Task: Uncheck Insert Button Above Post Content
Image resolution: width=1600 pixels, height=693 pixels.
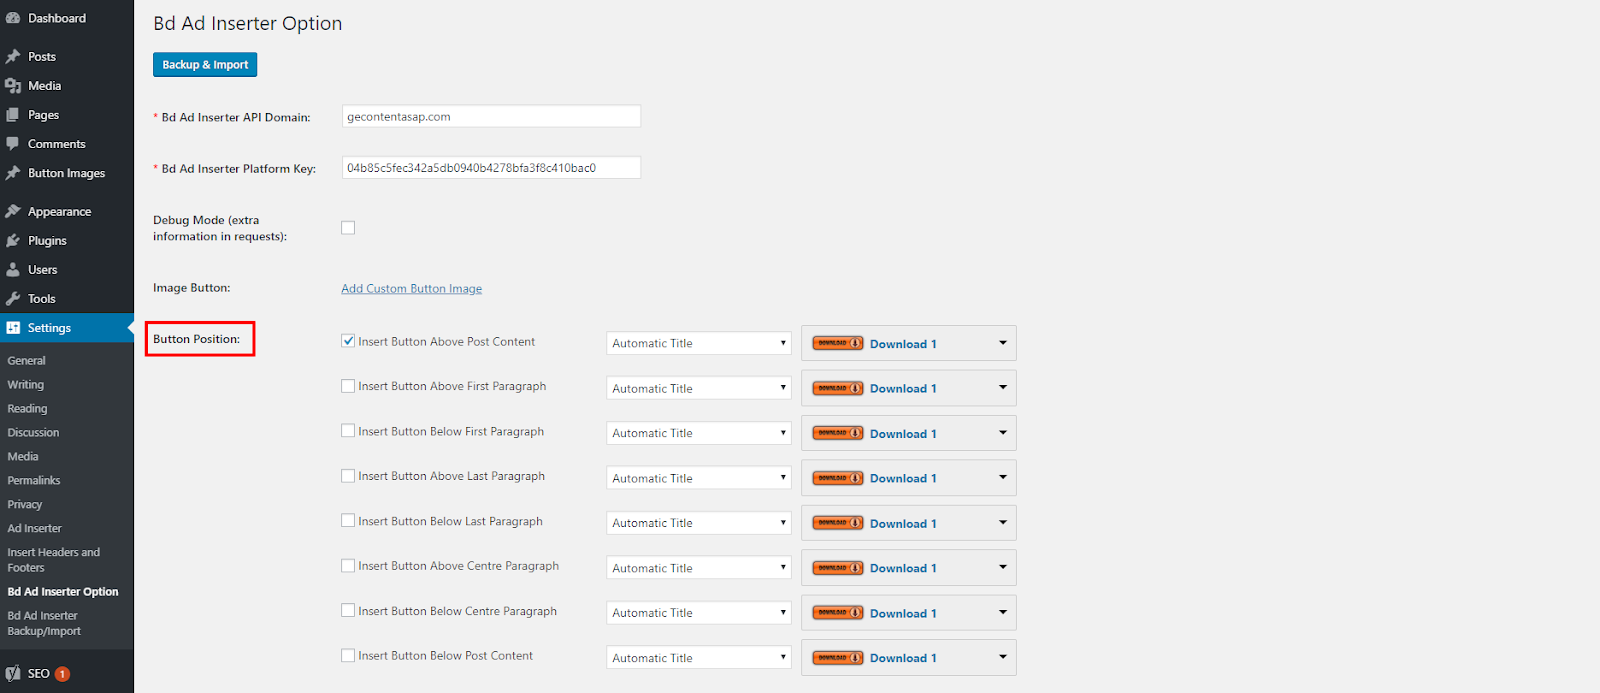Action: pos(348,341)
